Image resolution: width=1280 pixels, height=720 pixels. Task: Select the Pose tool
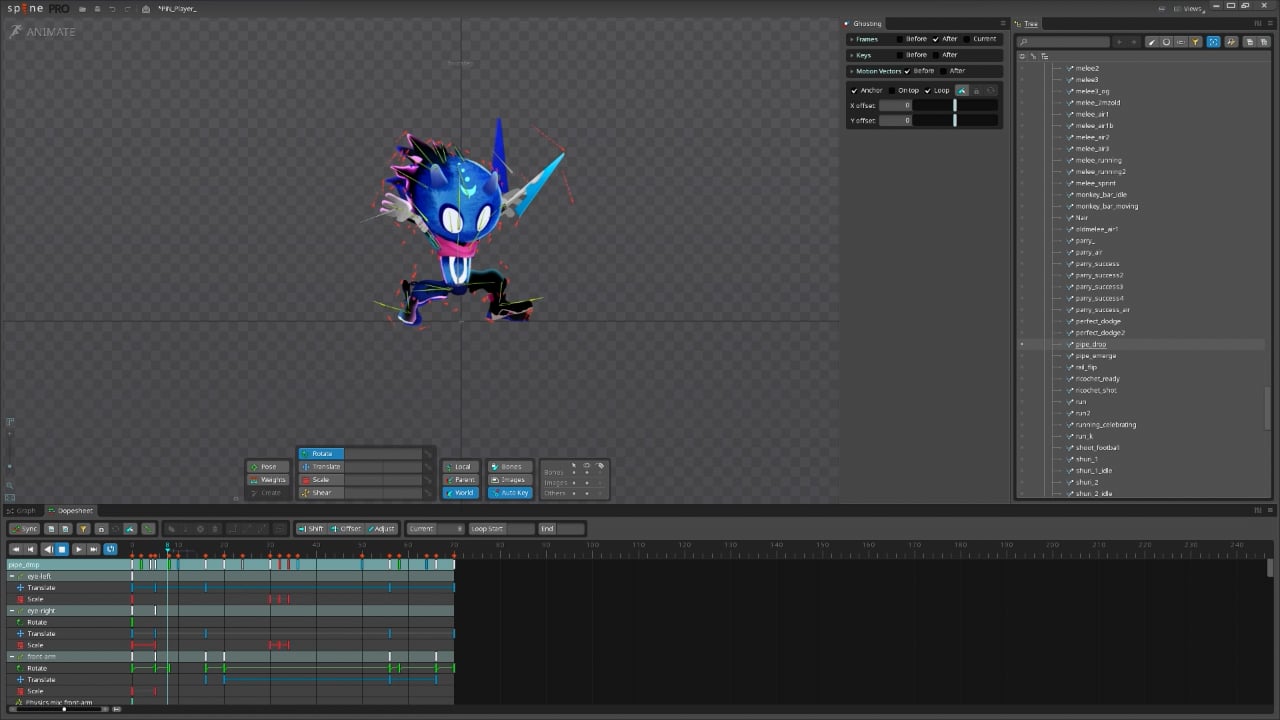tap(267, 467)
